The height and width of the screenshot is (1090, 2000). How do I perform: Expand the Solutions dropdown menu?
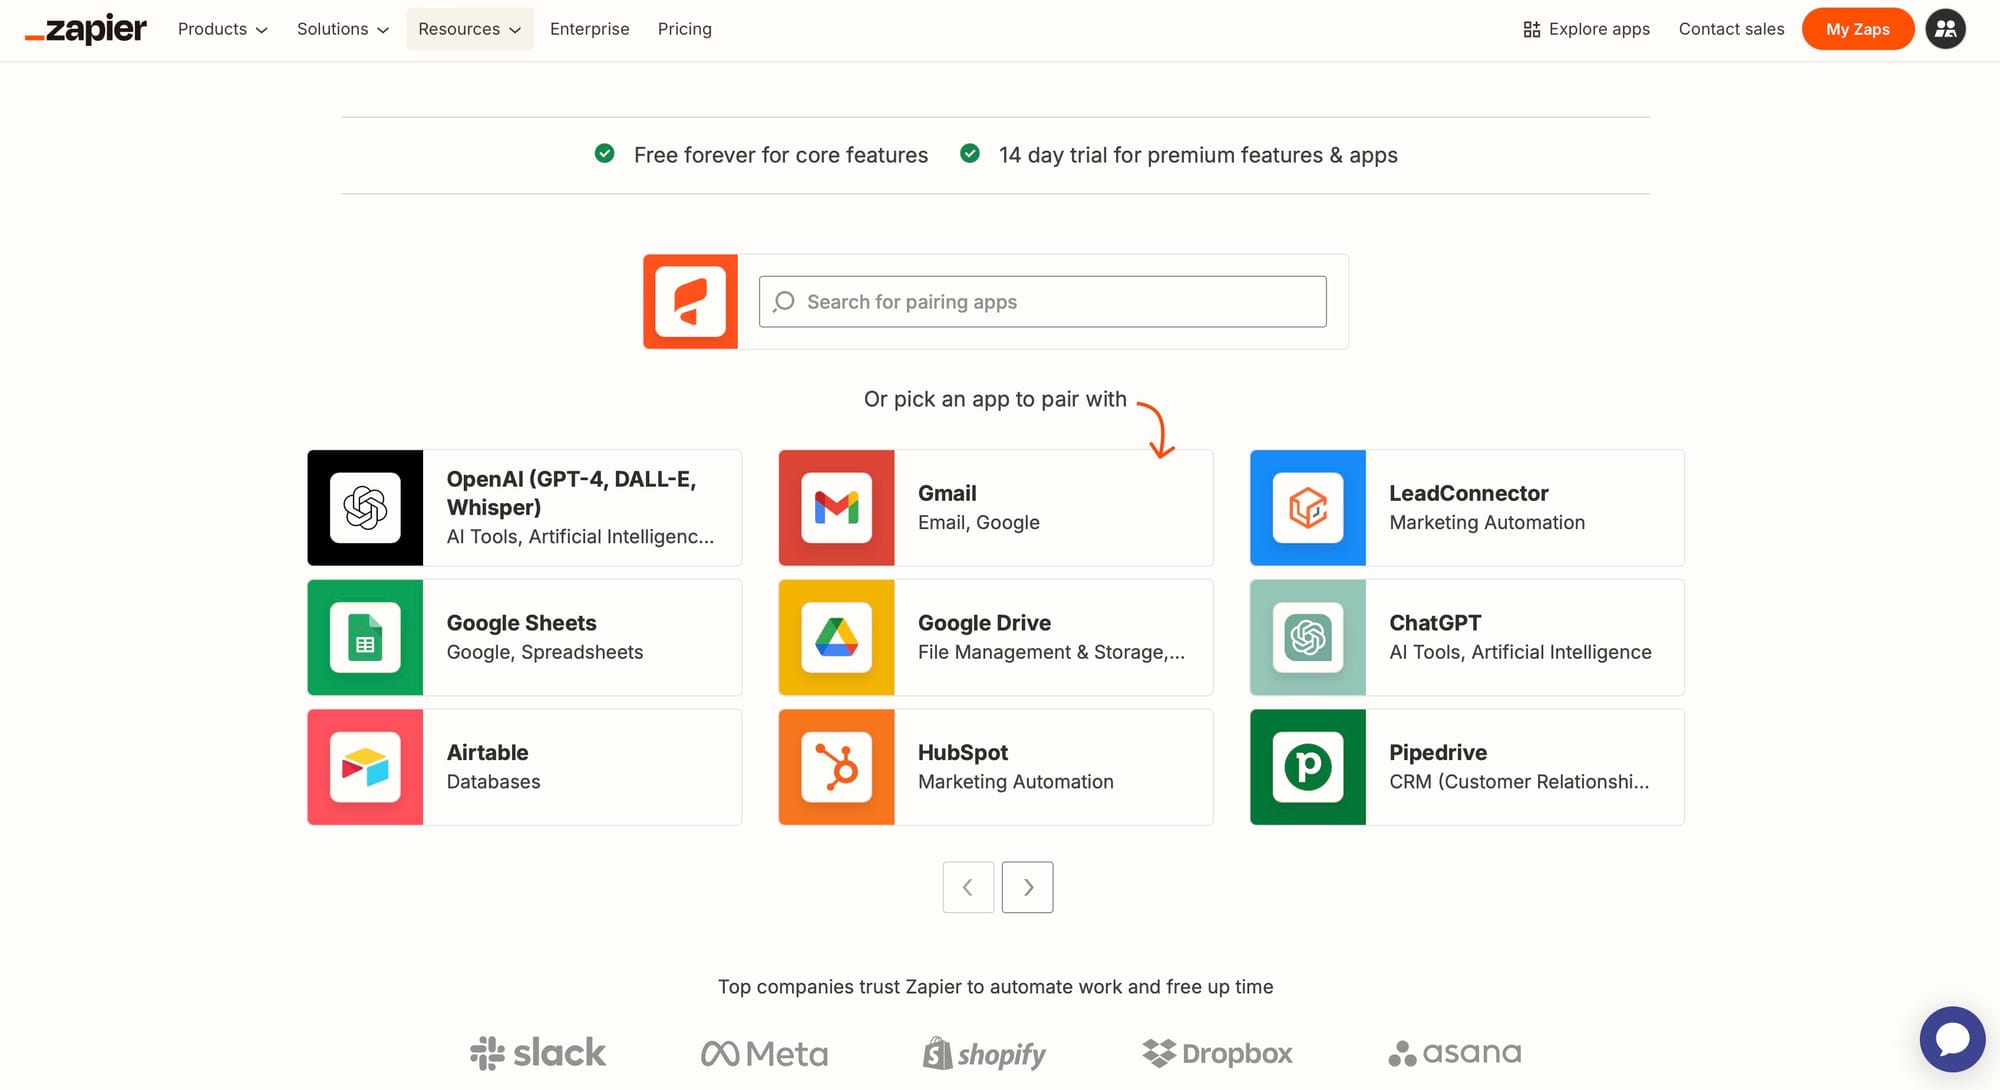coord(342,29)
